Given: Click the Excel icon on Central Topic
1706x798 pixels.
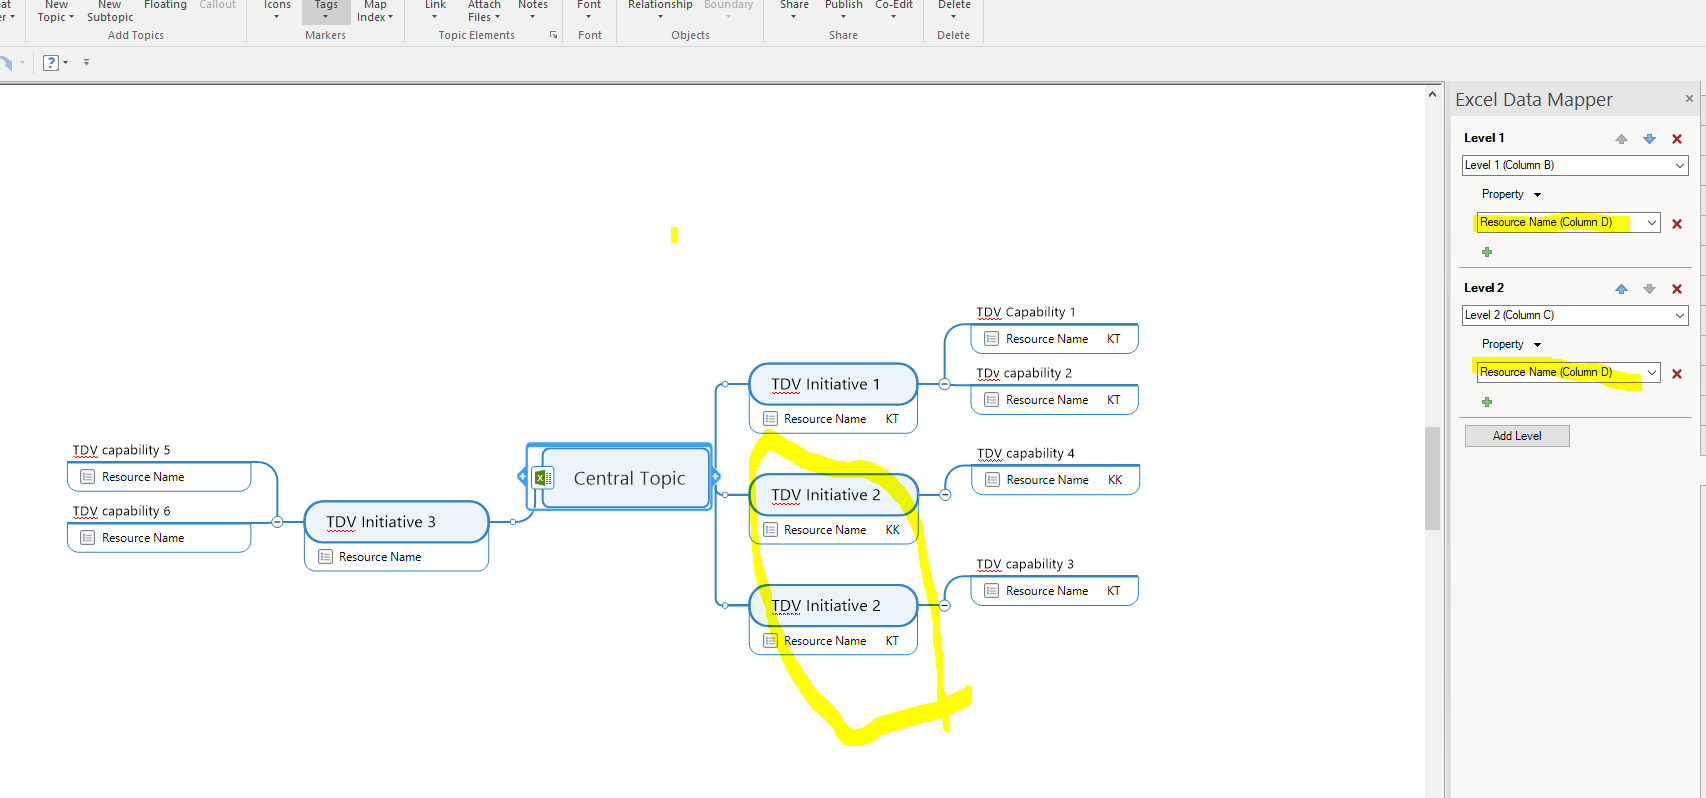Looking at the screenshot, I should tap(542, 478).
